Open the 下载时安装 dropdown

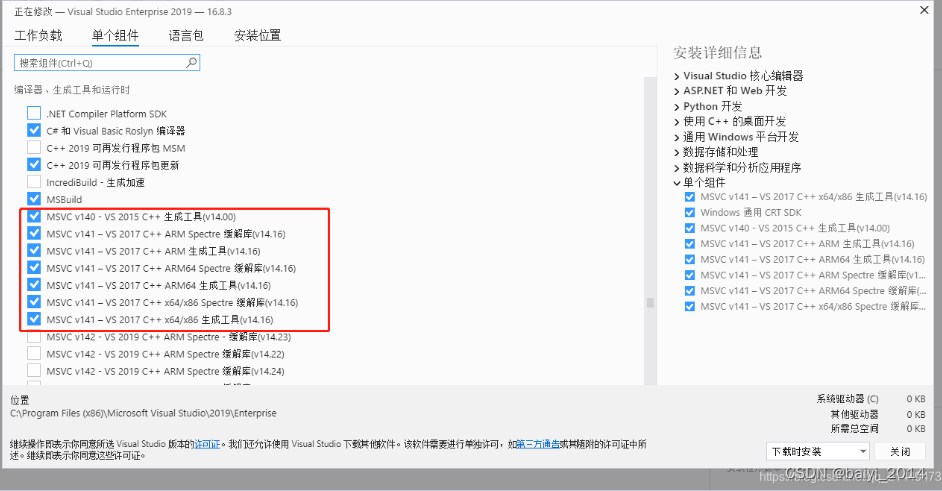point(818,451)
